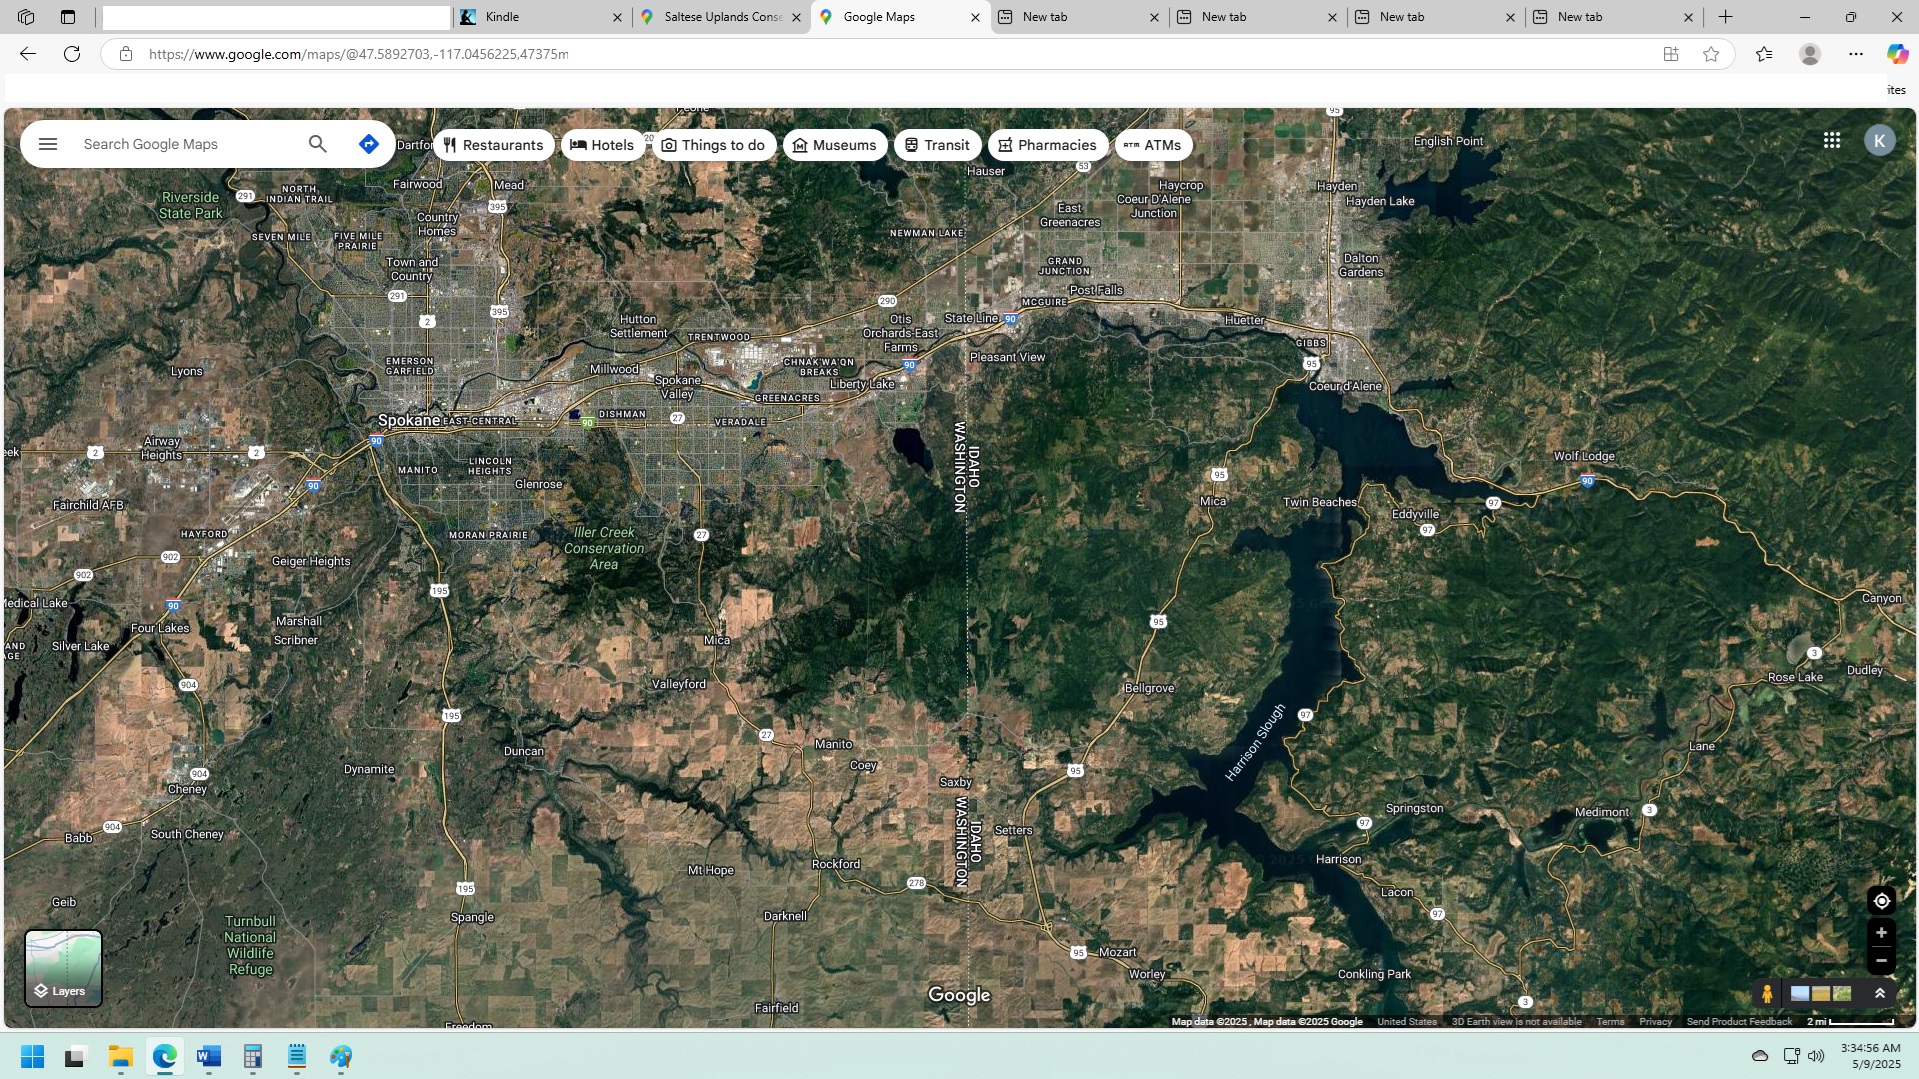Click the Coeur d'Alene label
Image resolution: width=1919 pixels, height=1079 pixels.
[x=1345, y=386]
